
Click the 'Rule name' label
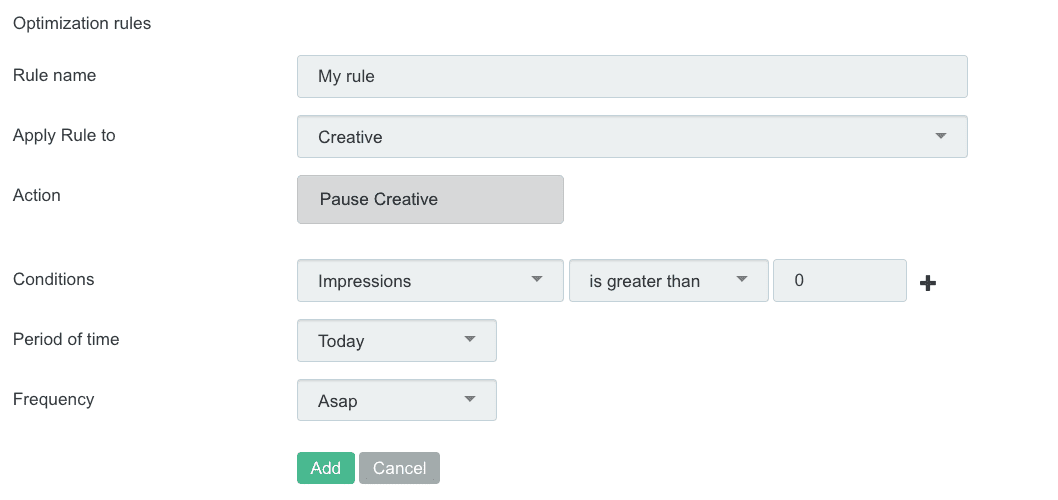(x=55, y=75)
